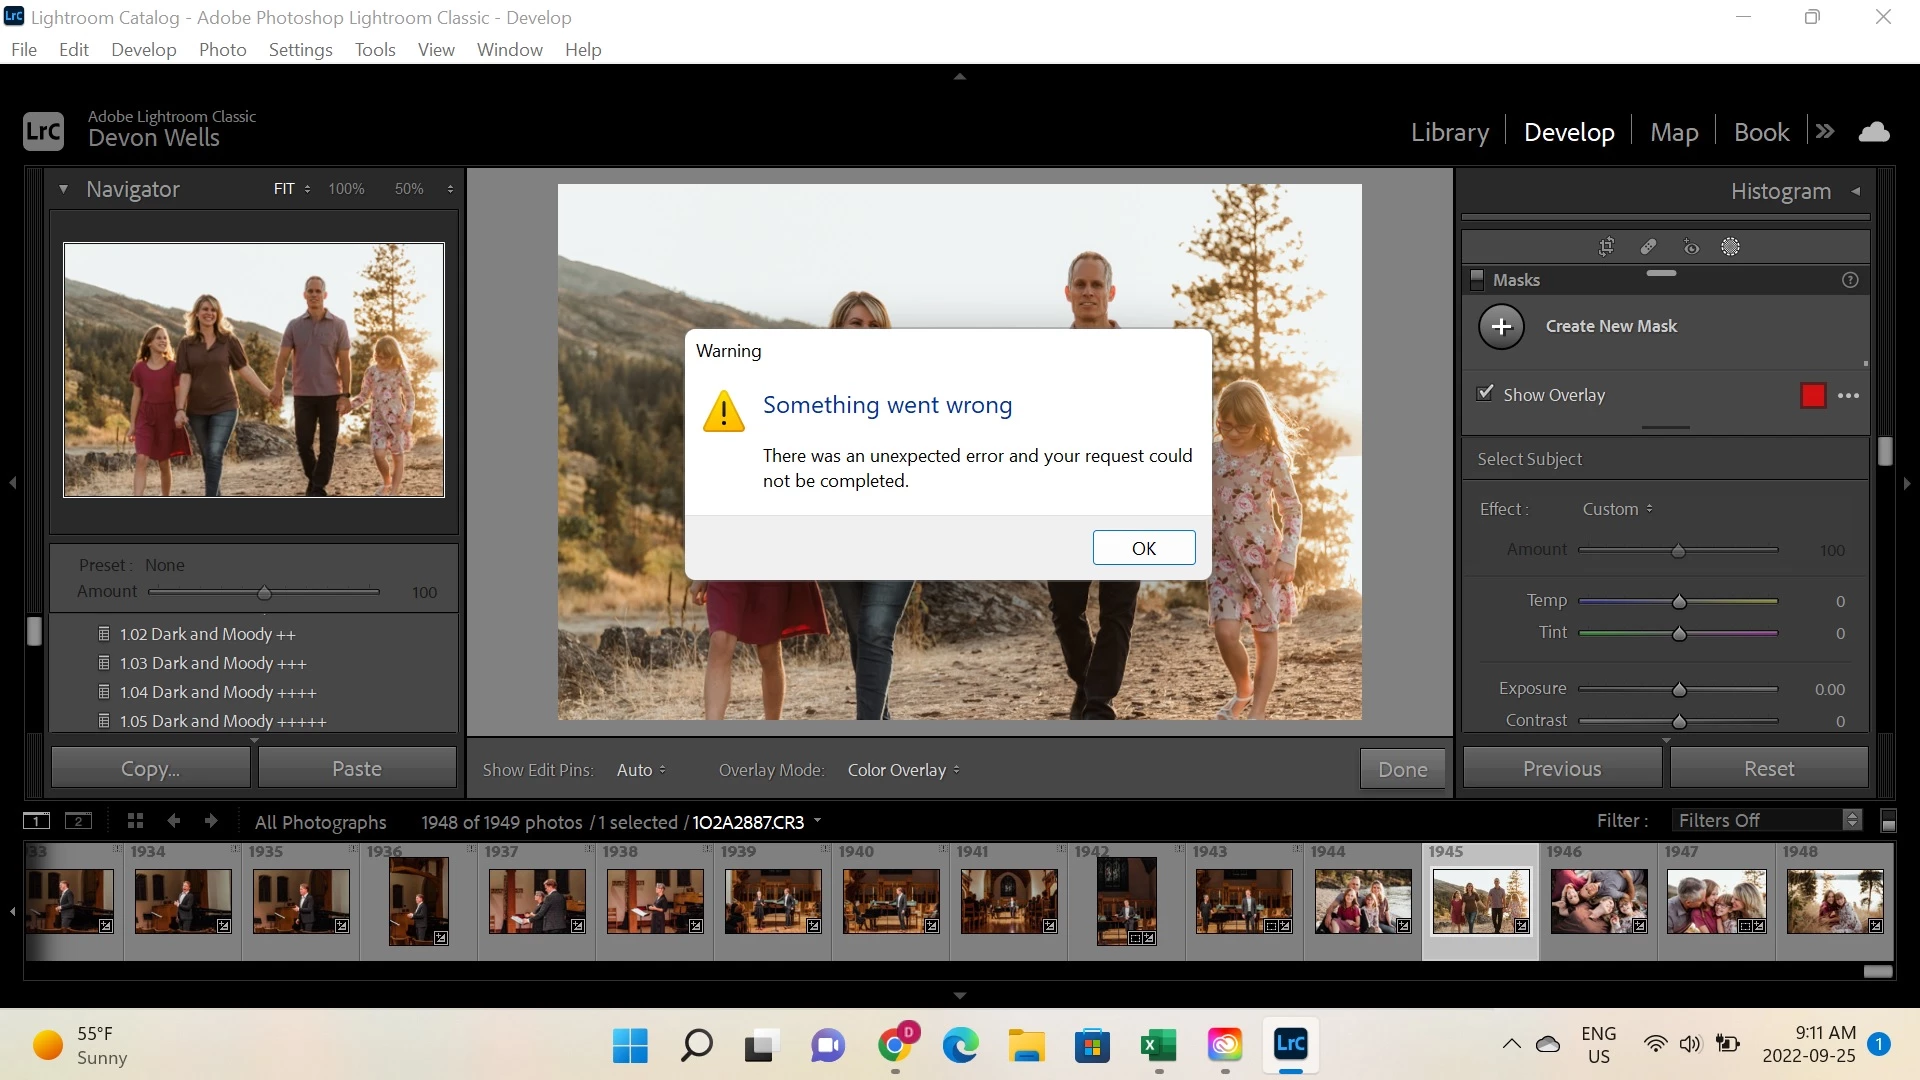Click the red overlay color swatch
Screen dimensions: 1920x1080
1813,396
